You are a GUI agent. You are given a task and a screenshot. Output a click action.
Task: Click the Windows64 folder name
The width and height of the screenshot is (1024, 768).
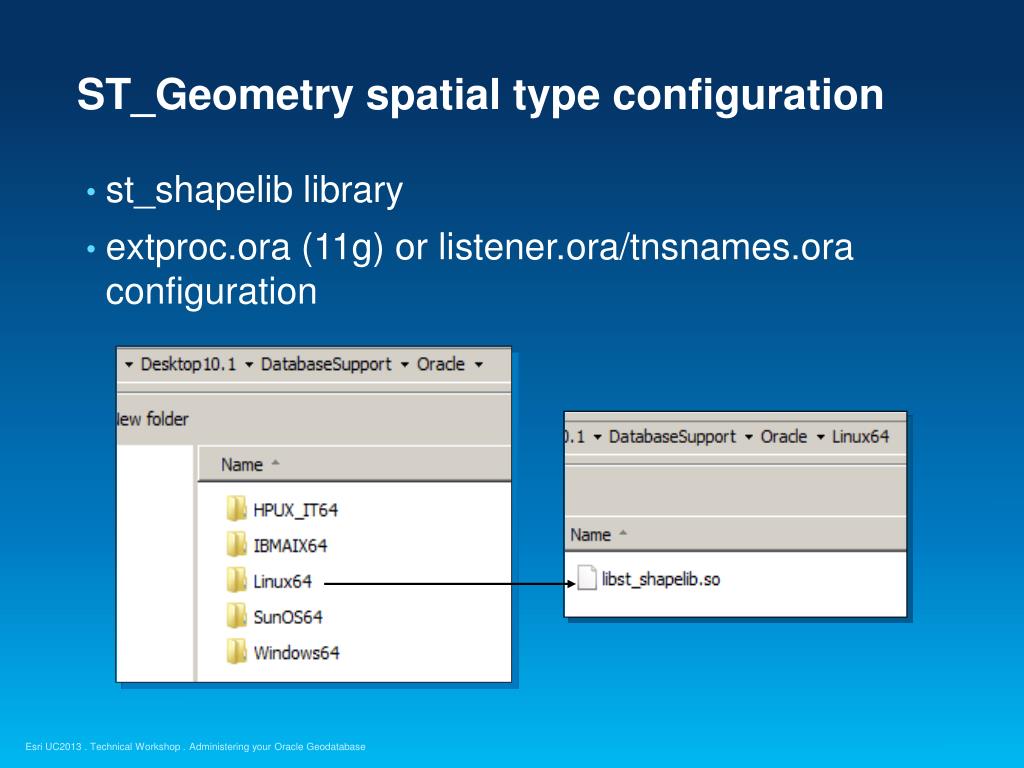point(296,652)
